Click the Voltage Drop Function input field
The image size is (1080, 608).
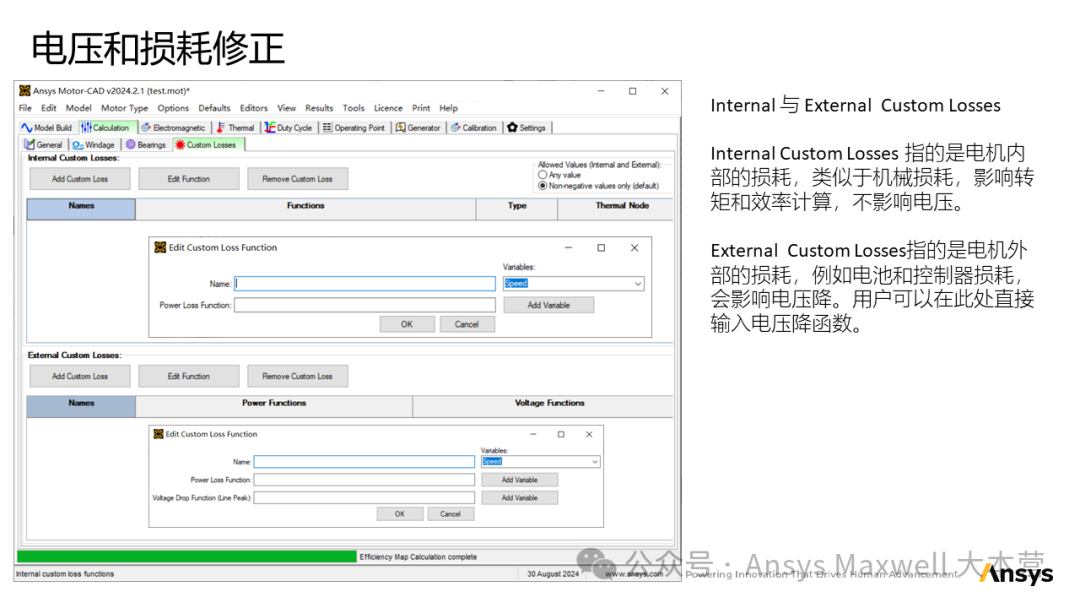[x=364, y=498]
